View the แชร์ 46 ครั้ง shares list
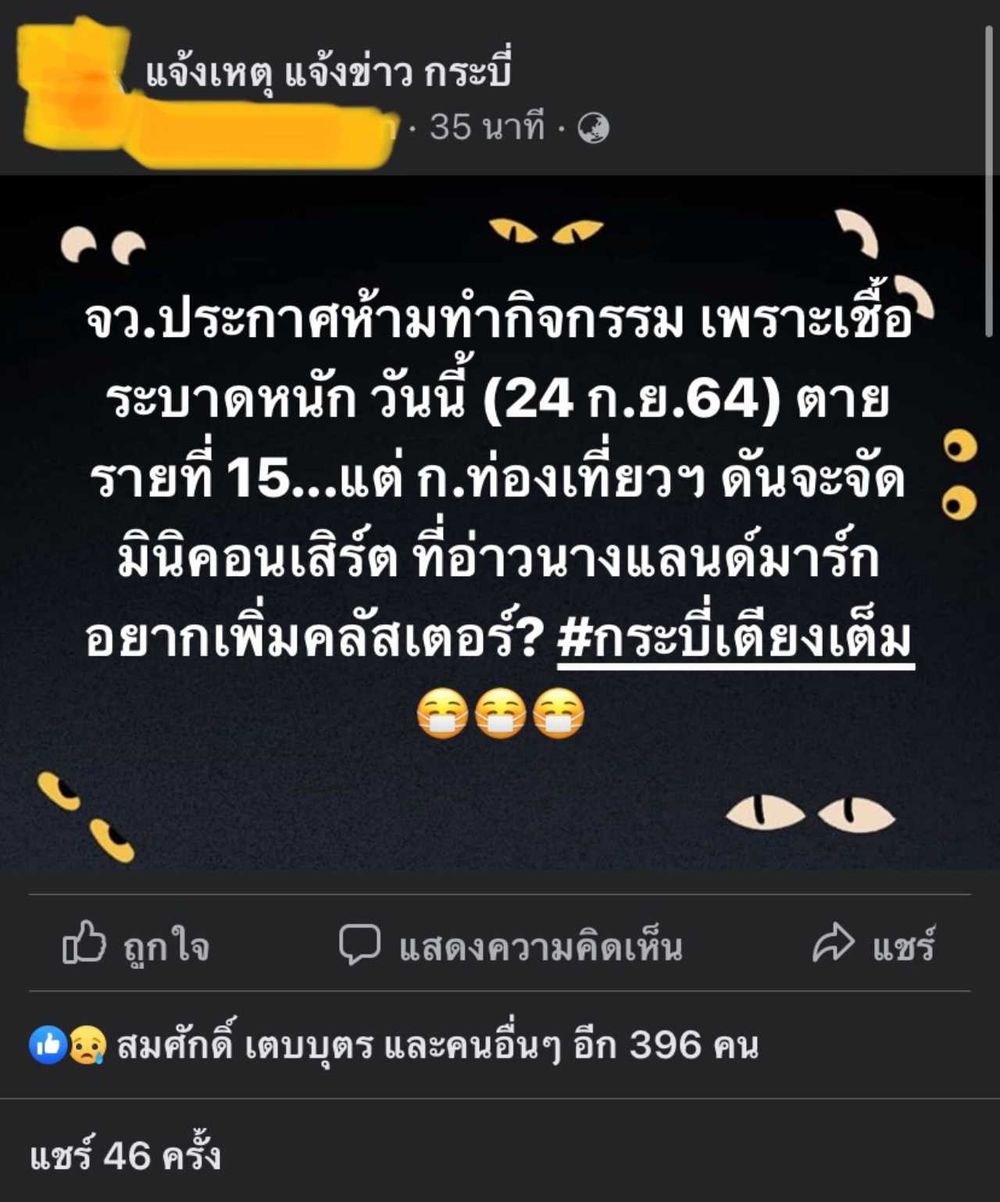The image size is (1000, 1202). (x=125, y=1156)
